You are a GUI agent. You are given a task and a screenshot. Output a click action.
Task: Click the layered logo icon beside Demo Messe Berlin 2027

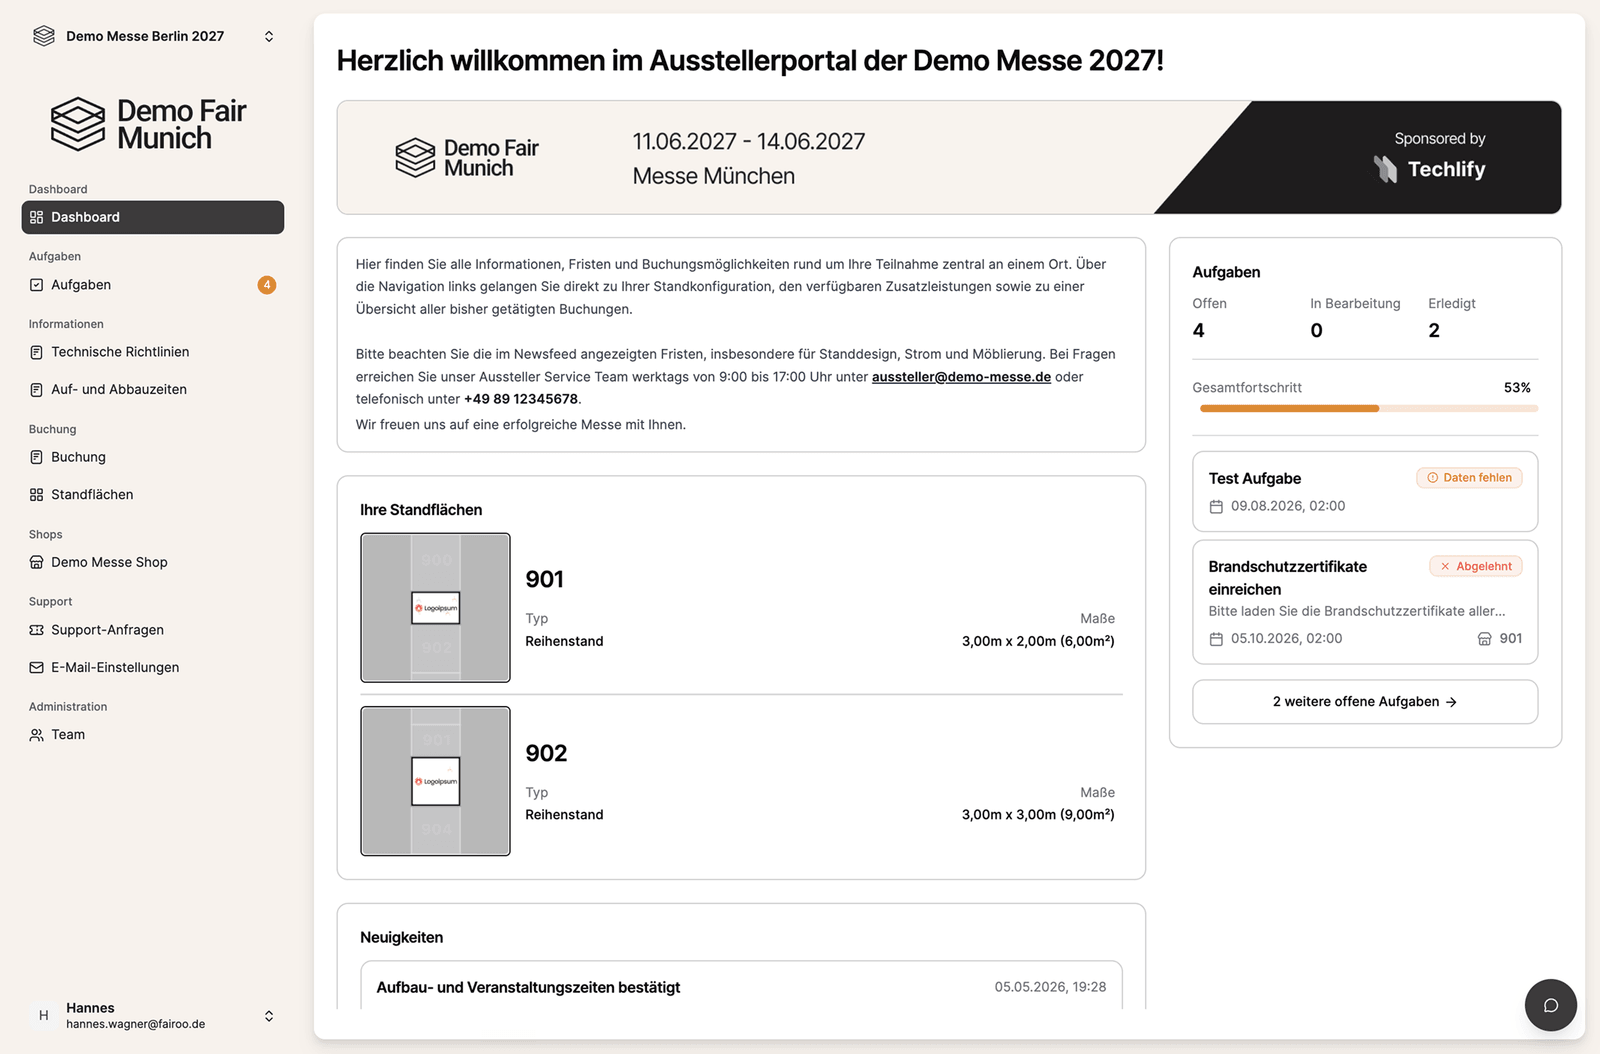[44, 36]
